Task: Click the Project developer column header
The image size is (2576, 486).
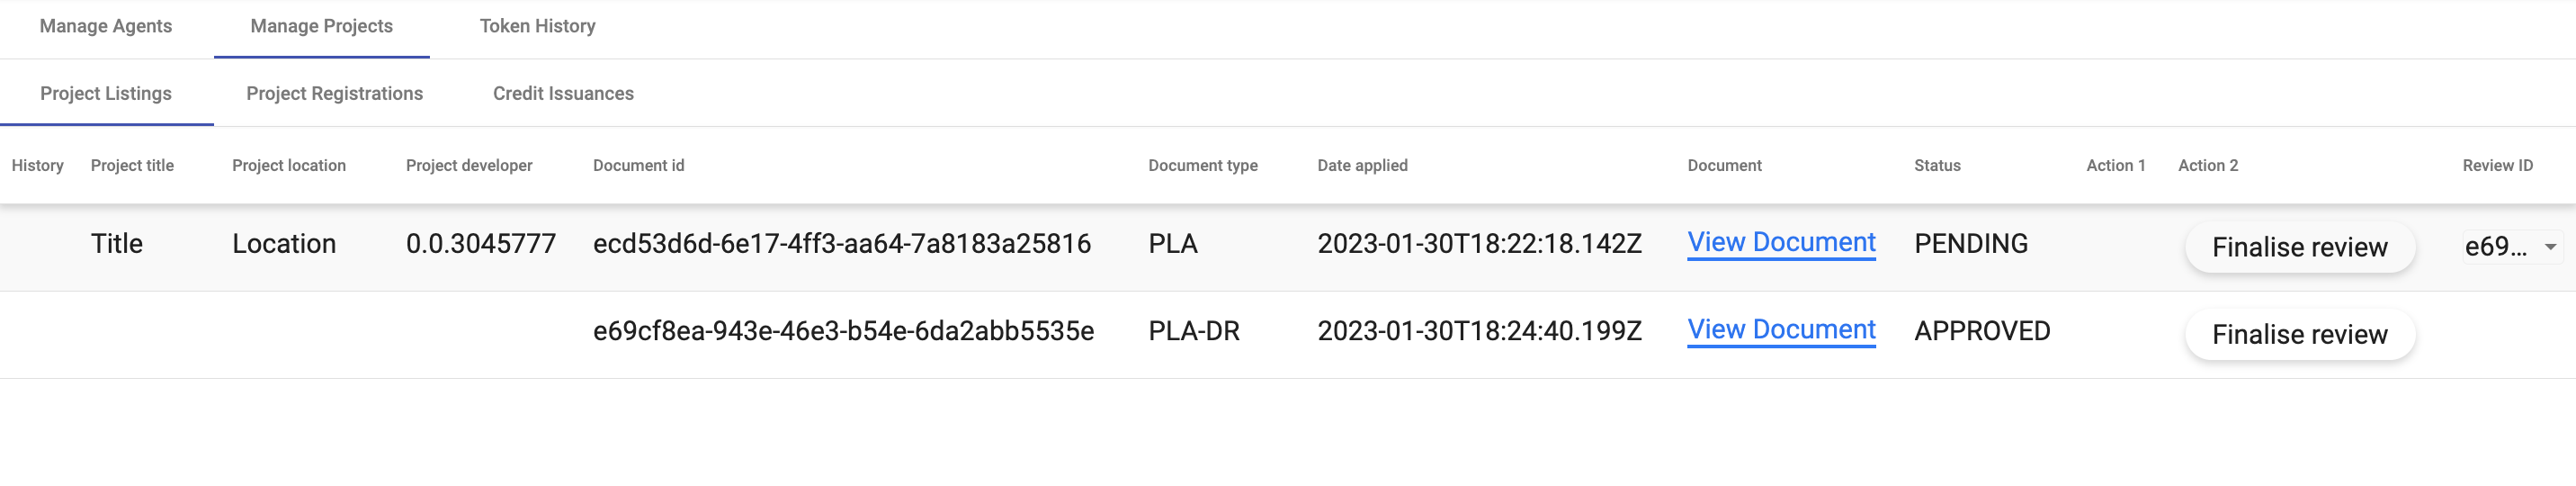Action: coord(469,165)
